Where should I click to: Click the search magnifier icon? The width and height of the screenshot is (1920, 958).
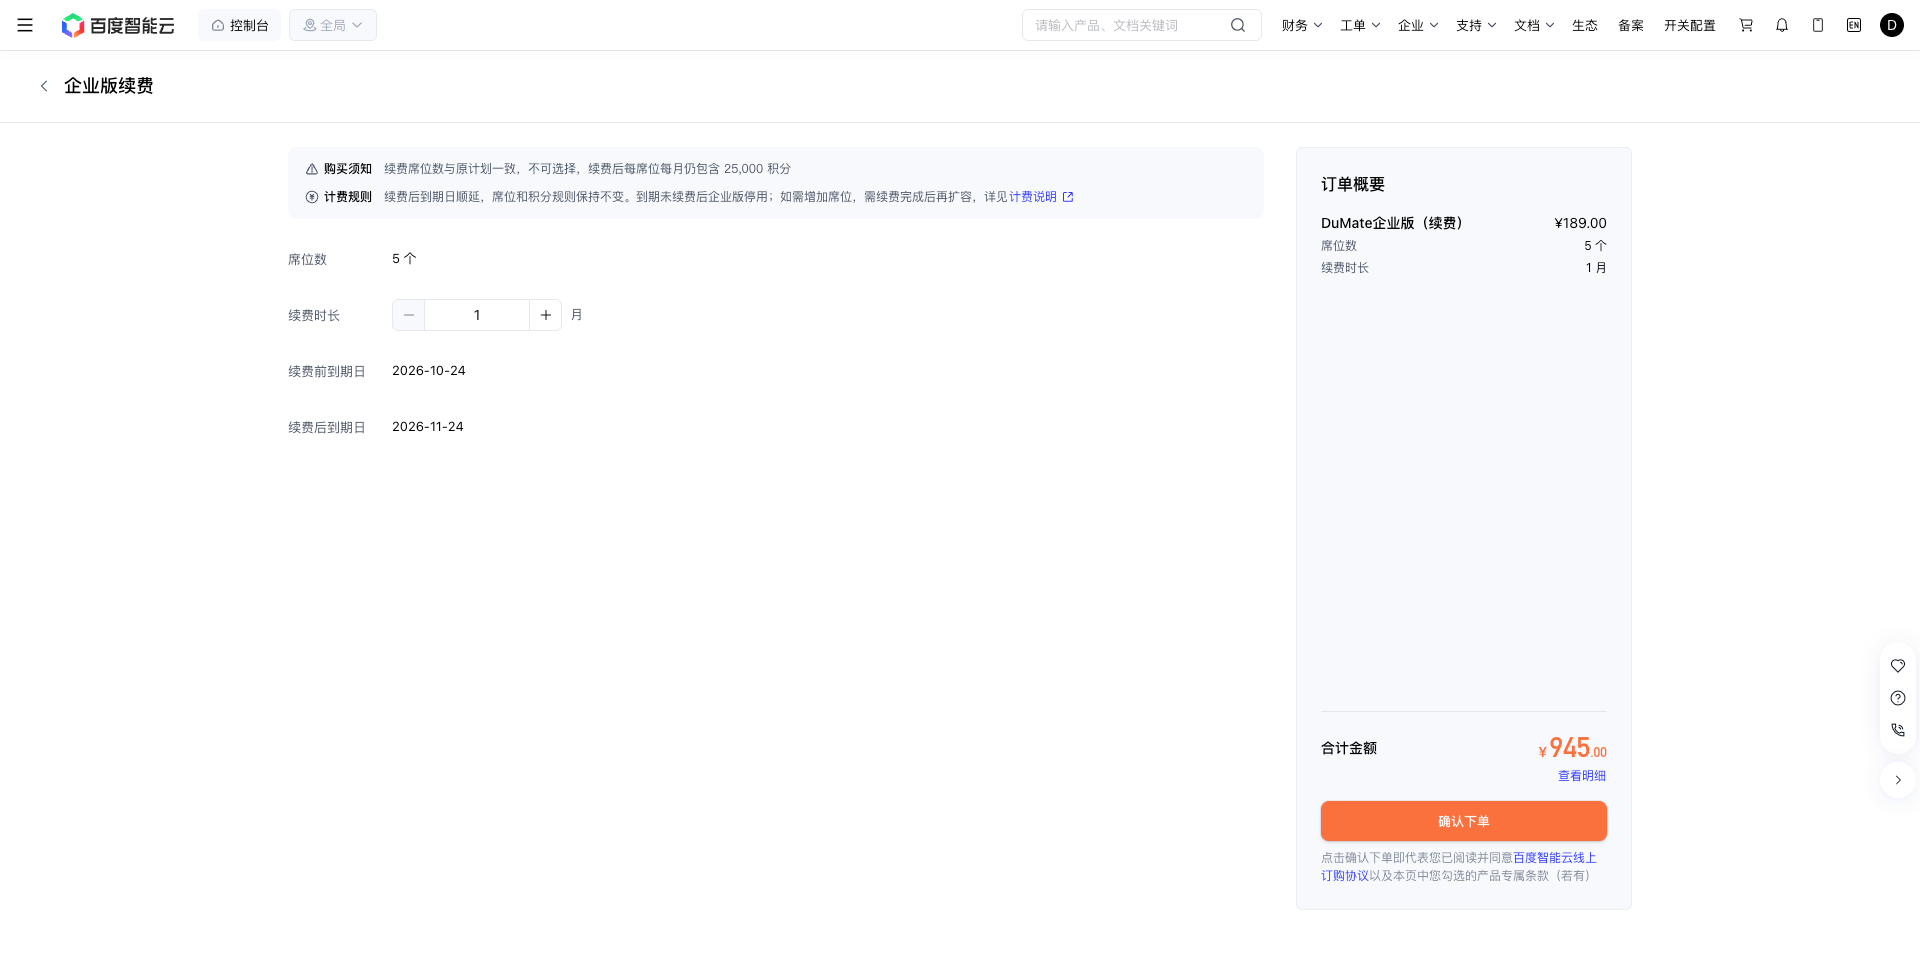point(1238,25)
